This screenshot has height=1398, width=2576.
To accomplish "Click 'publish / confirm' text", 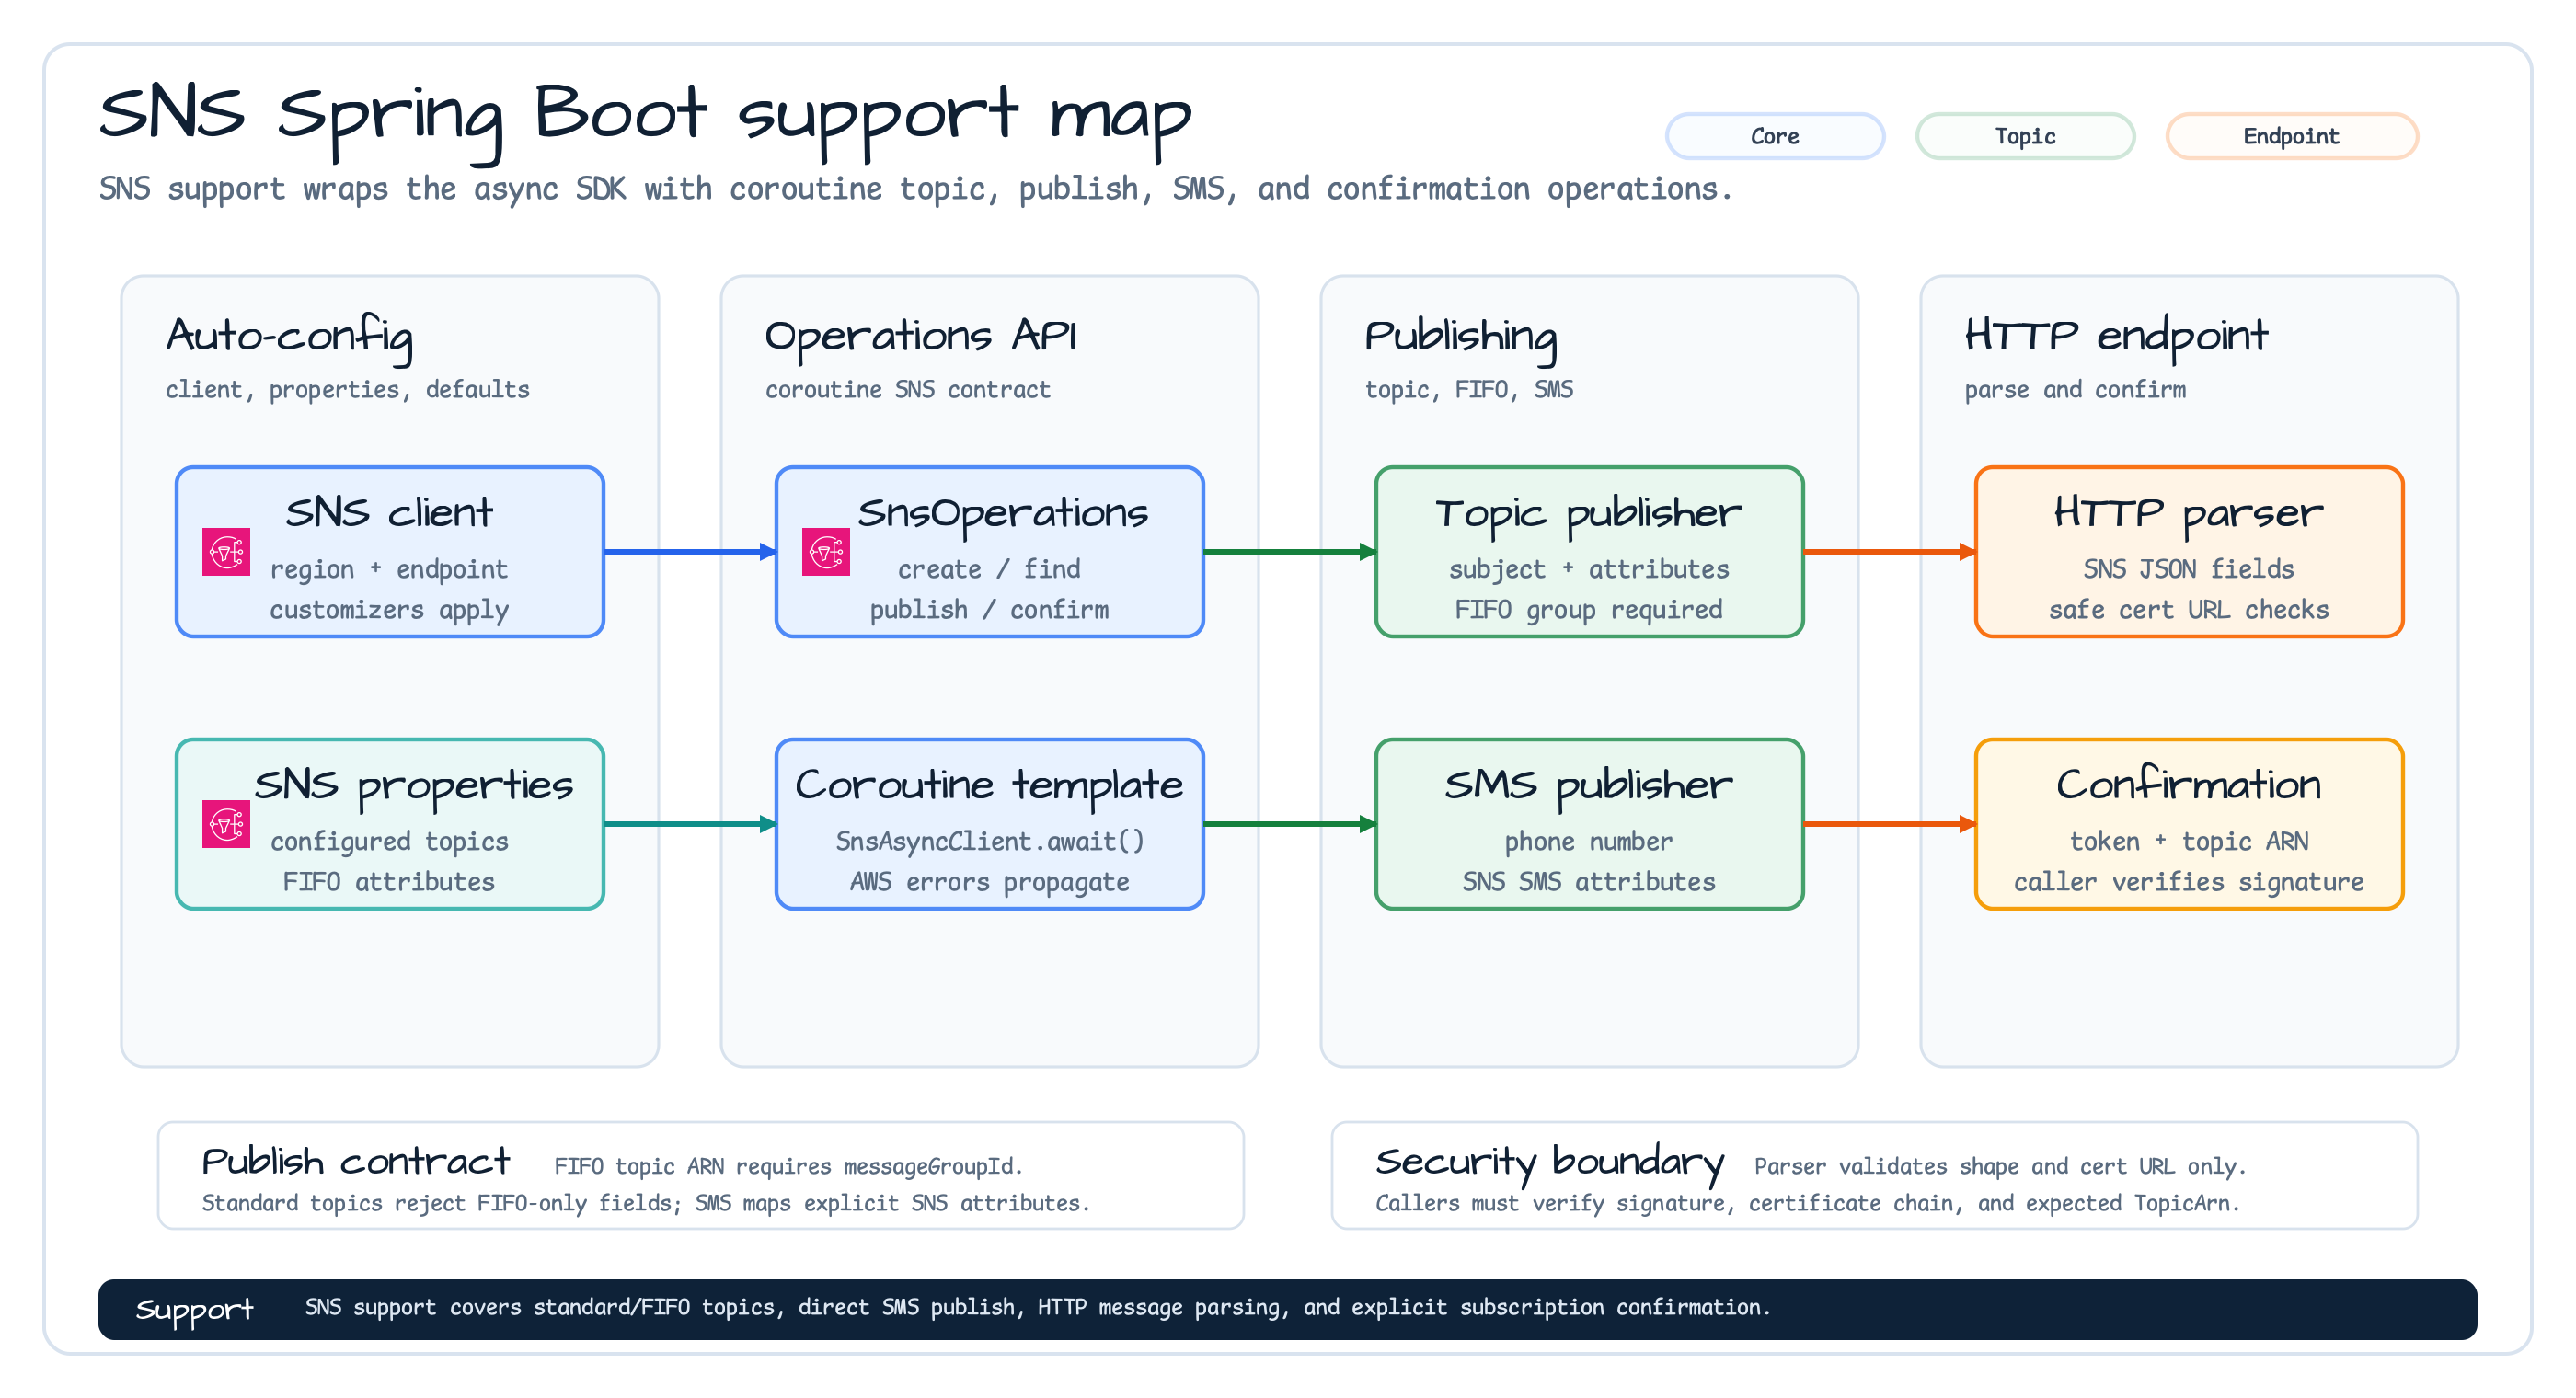I will (989, 611).
